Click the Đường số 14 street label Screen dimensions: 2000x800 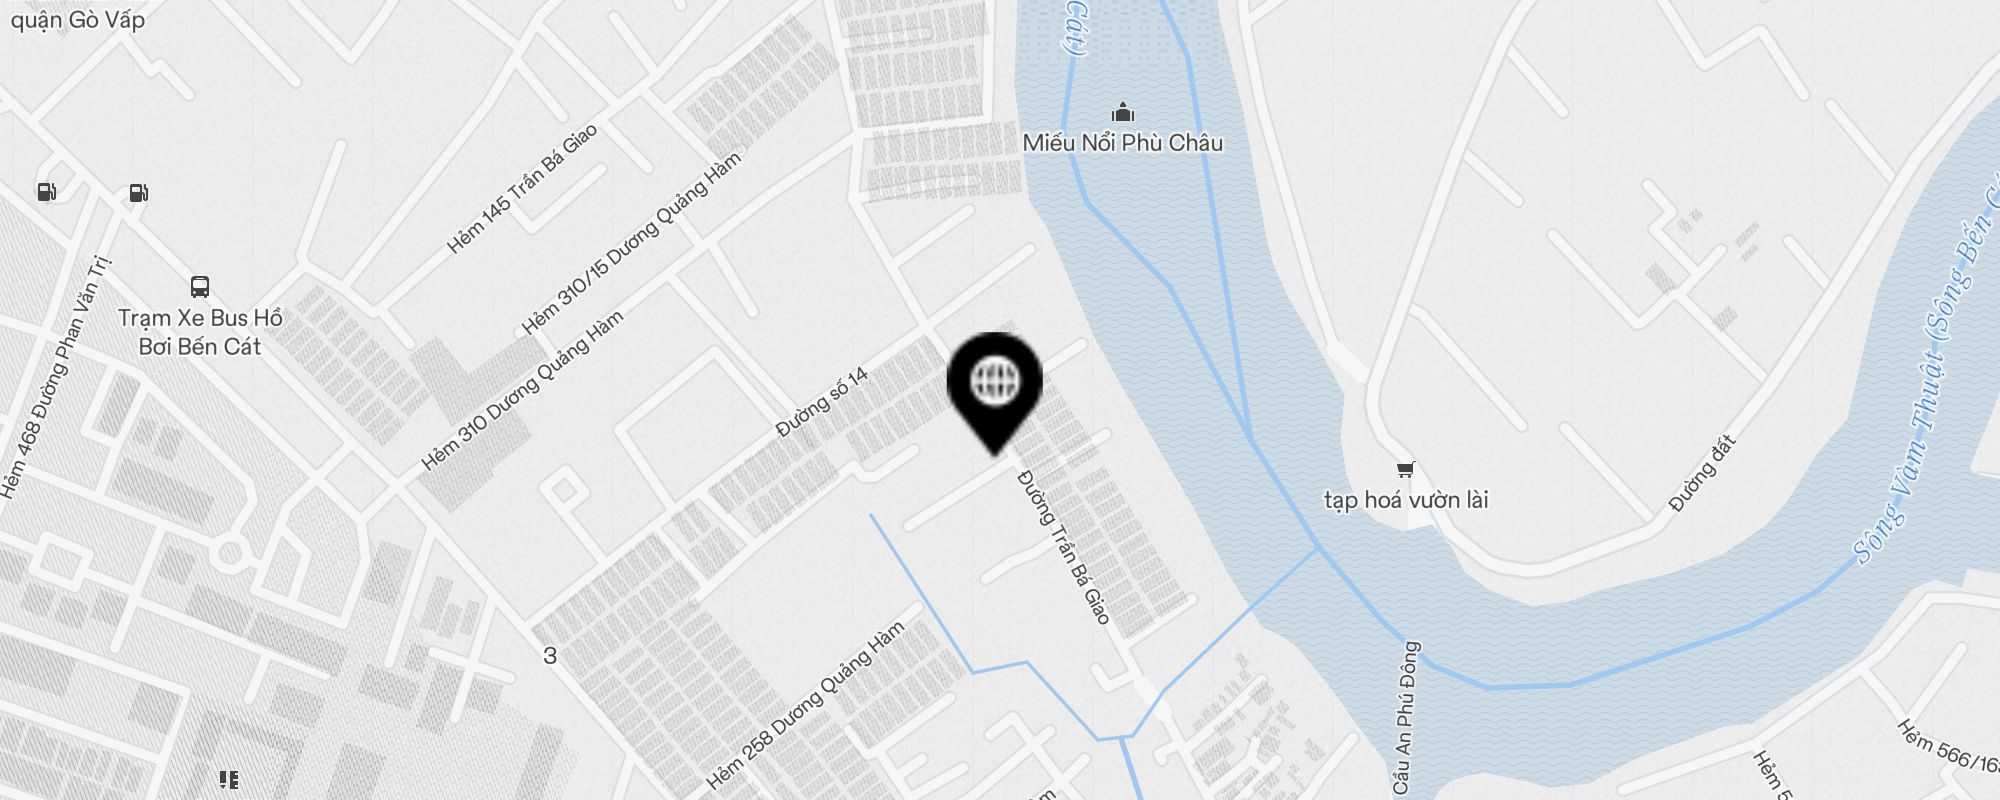coord(823,403)
